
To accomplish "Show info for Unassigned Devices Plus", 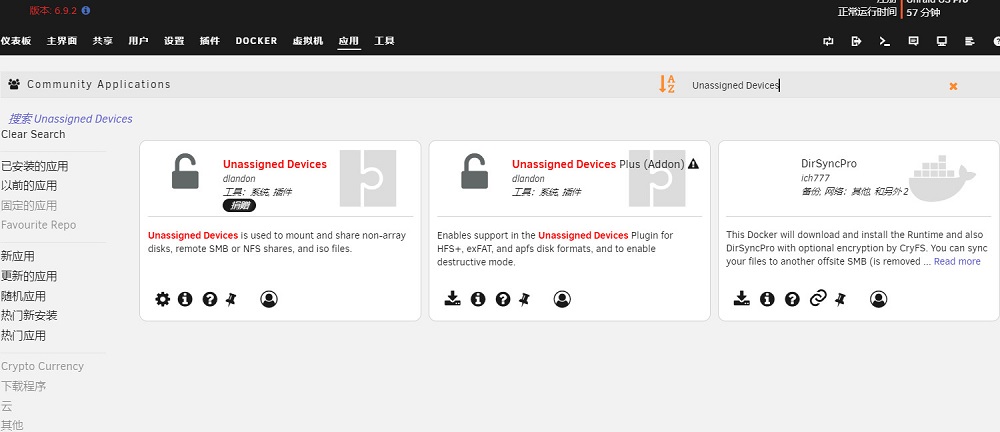I will 478,299.
